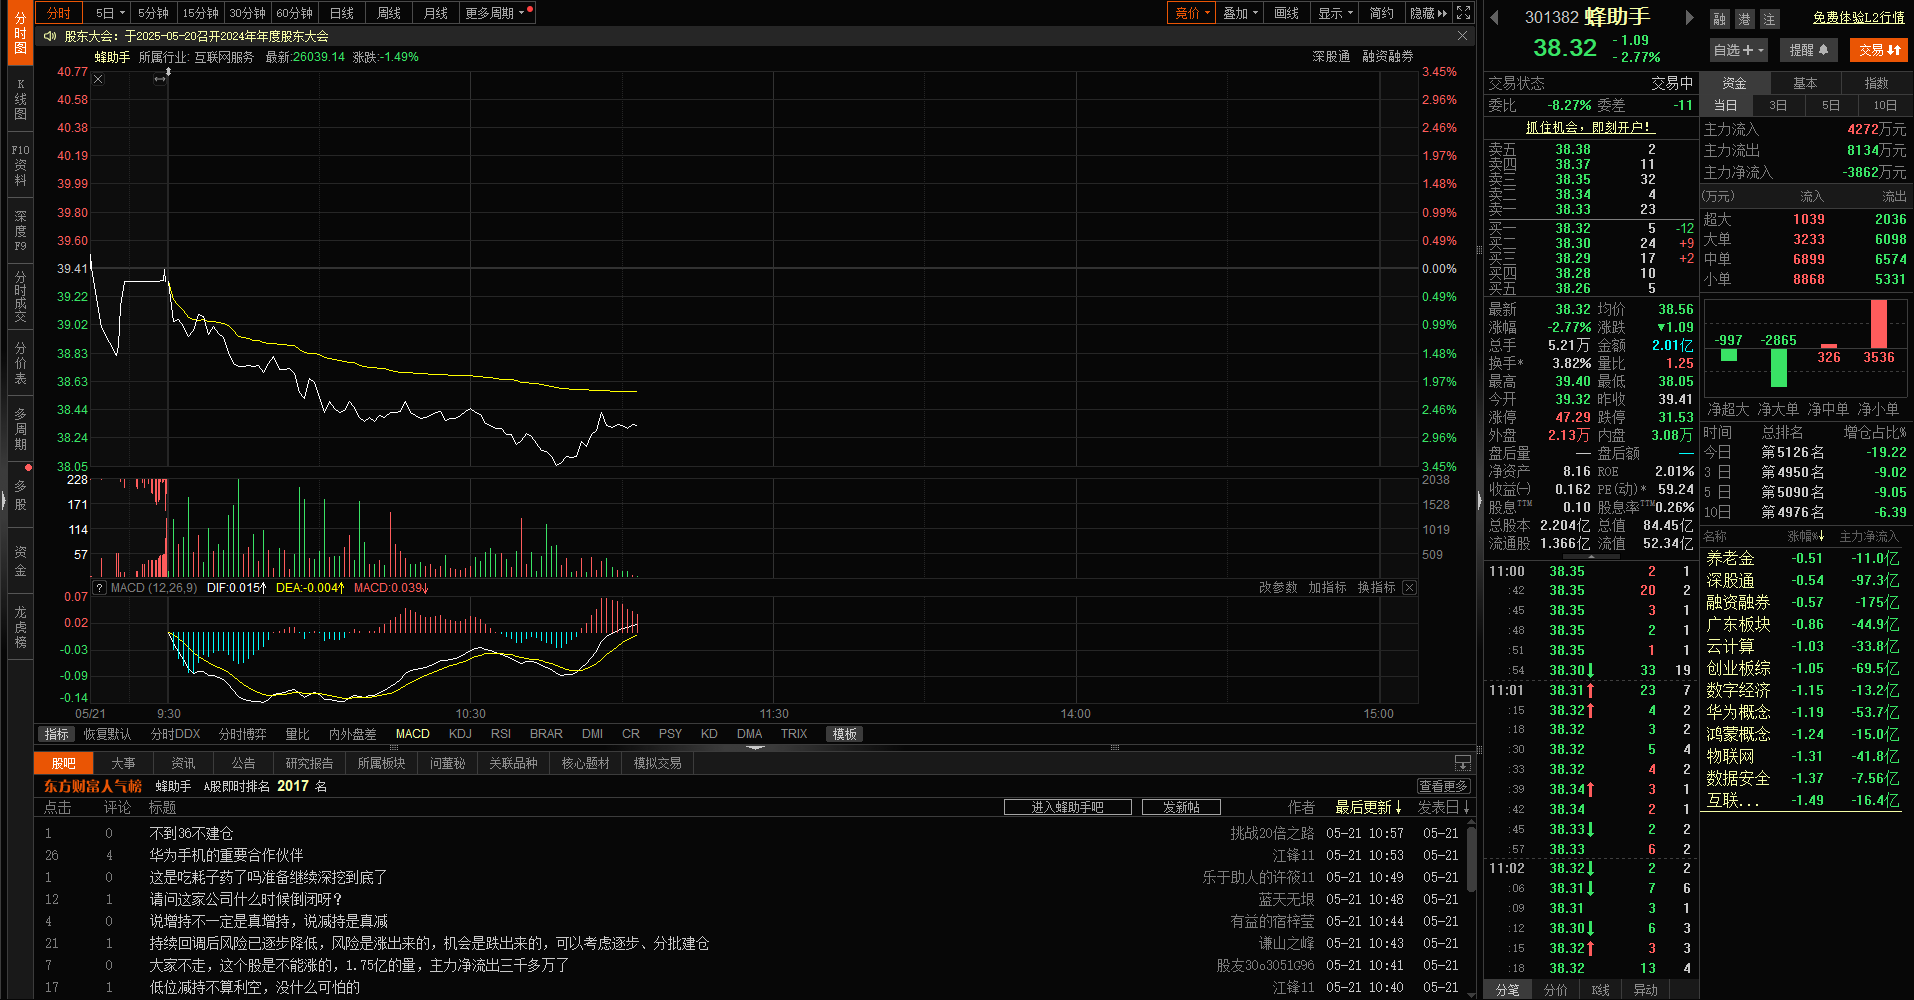Viewport: 1914px width, 1000px height.
Task: Click the horizontal range arrow icon on chart
Action: point(159,79)
